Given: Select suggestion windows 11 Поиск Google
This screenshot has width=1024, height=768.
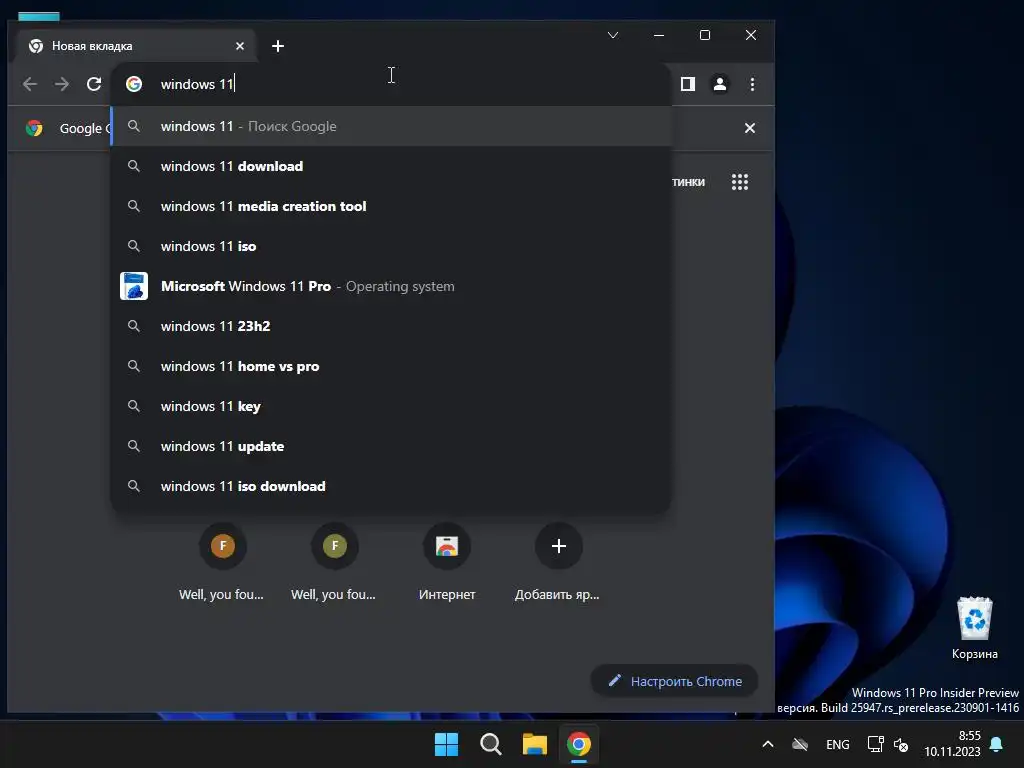Looking at the screenshot, I should coord(391,126).
